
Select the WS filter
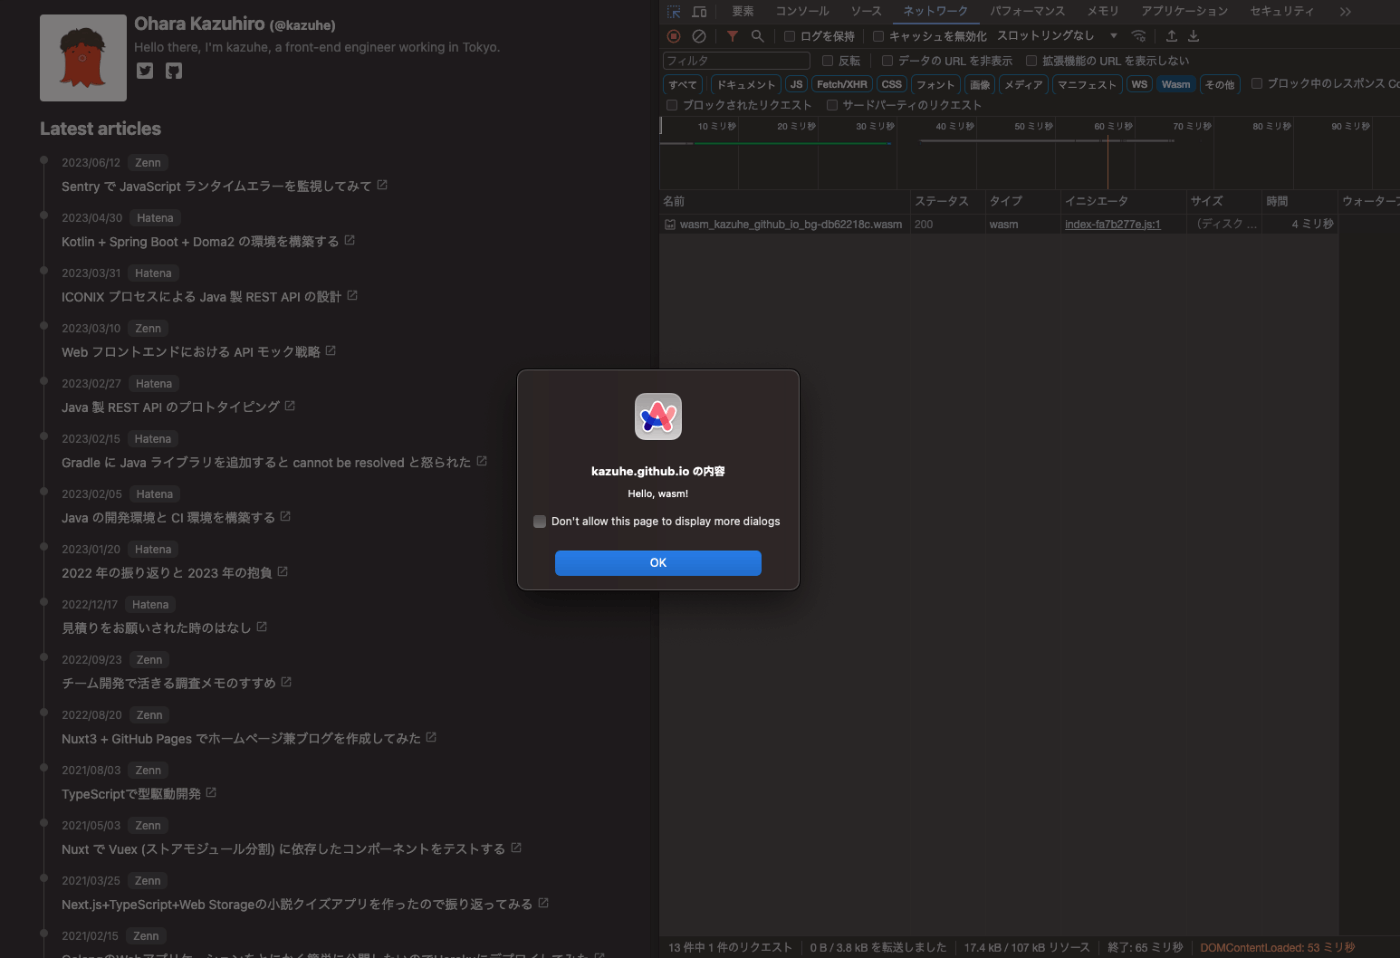(x=1139, y=85)
